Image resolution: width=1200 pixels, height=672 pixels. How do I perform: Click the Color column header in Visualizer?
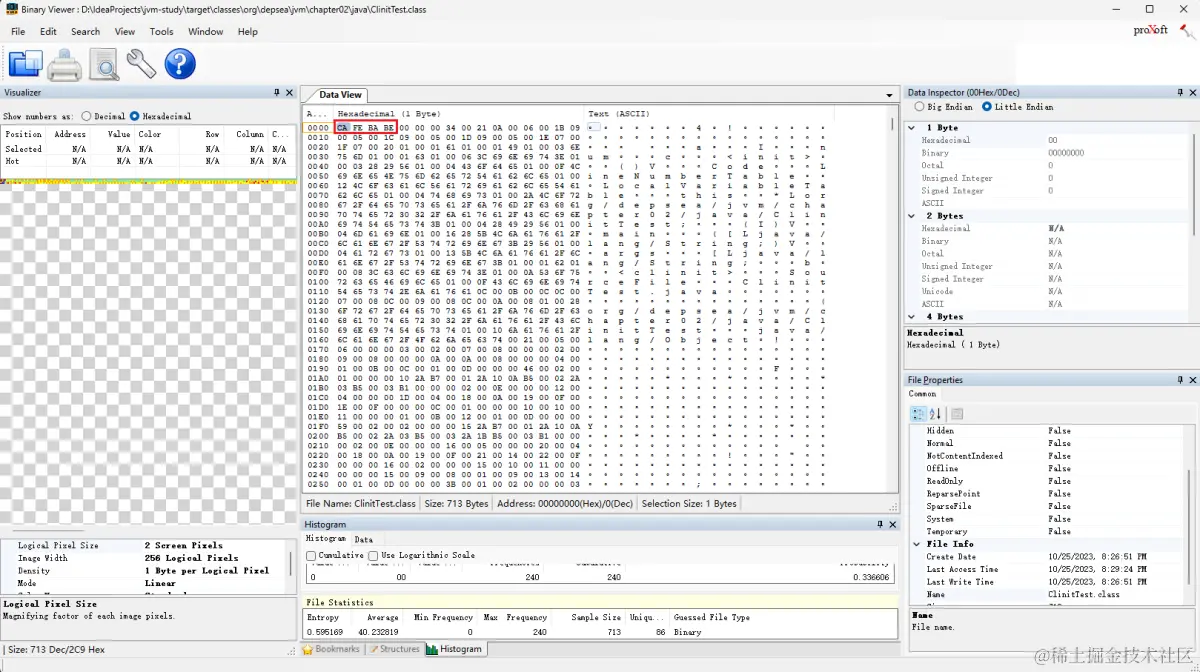(x=150, y=134)
